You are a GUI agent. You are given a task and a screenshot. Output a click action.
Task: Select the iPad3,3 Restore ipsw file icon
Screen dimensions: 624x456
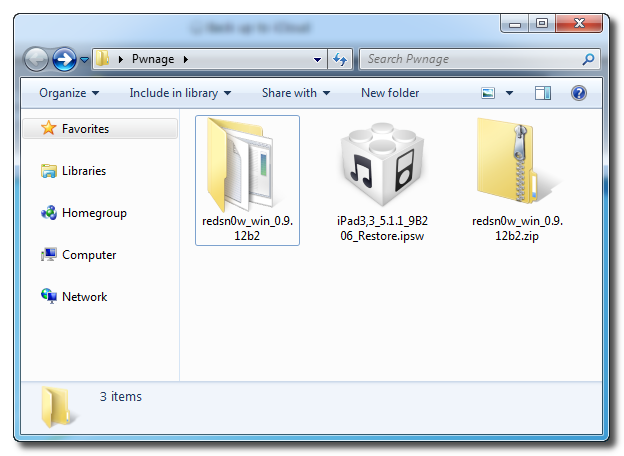pyautogui.click(x=382, y=164)
